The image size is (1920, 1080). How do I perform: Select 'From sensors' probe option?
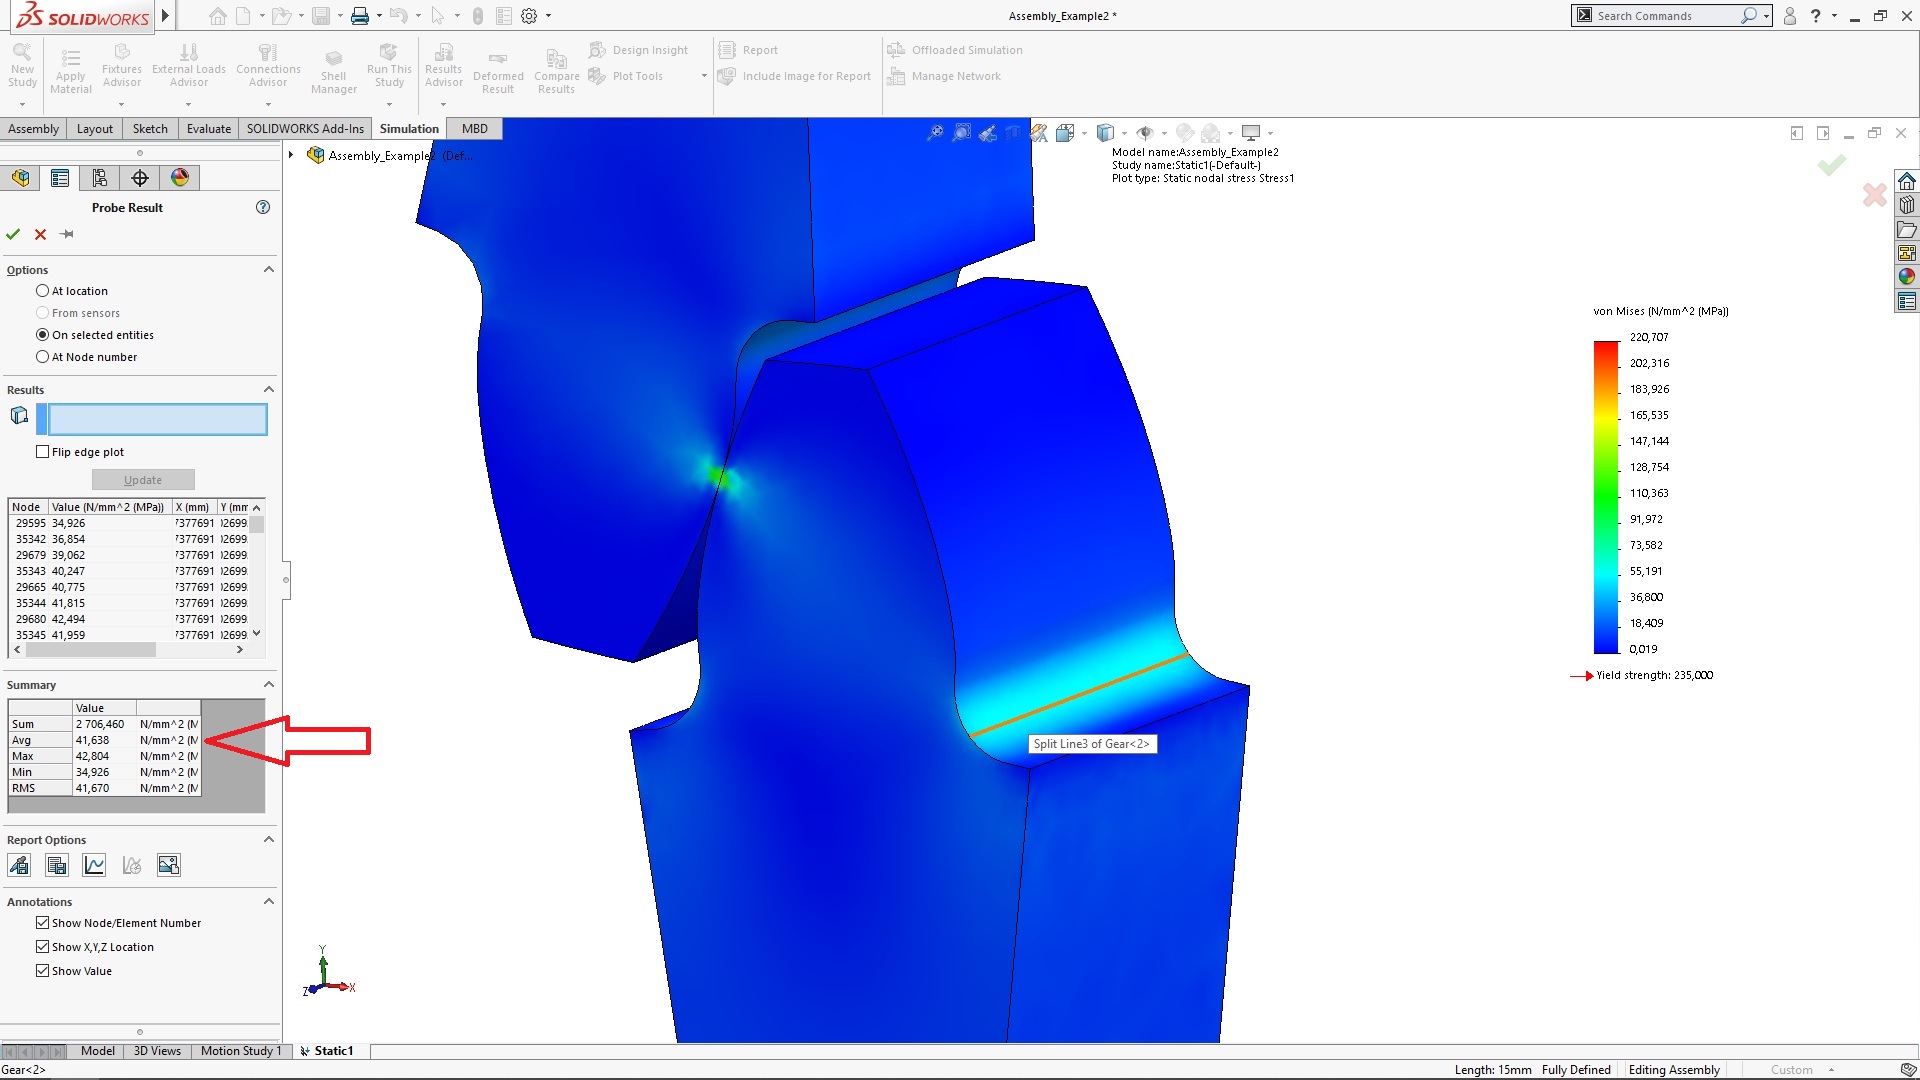[42, 313]
